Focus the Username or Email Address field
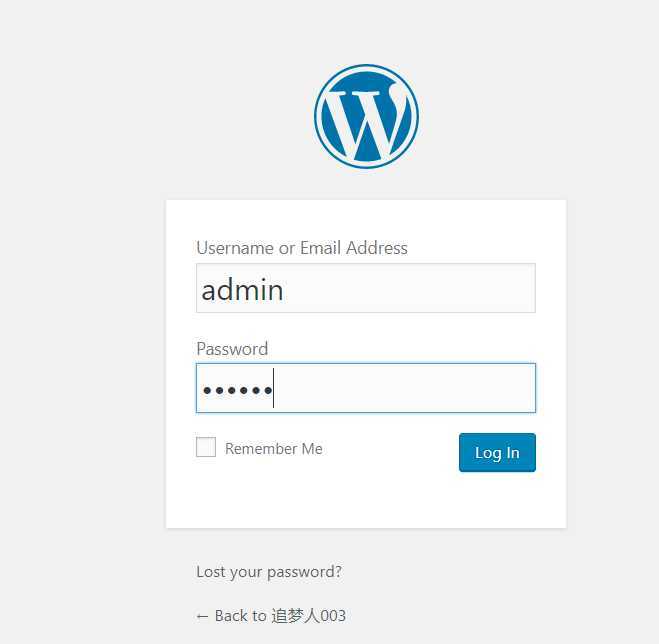The image size is (659, 644). pyautogui.click(x=366, y=288)
